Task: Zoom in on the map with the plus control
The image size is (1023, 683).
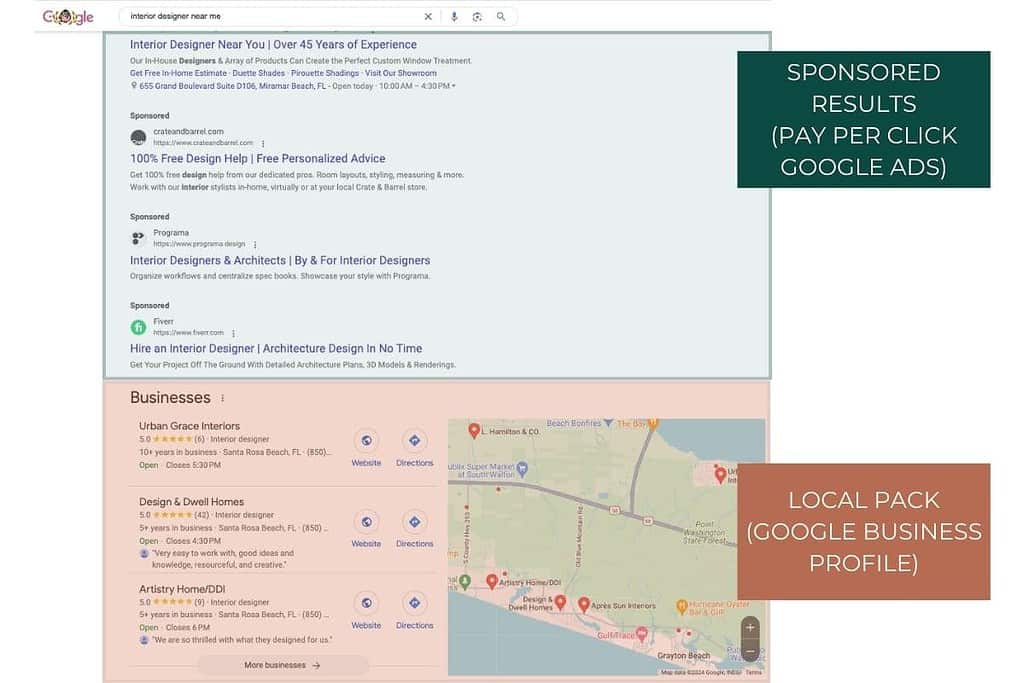Action: (x=748, y=627)
